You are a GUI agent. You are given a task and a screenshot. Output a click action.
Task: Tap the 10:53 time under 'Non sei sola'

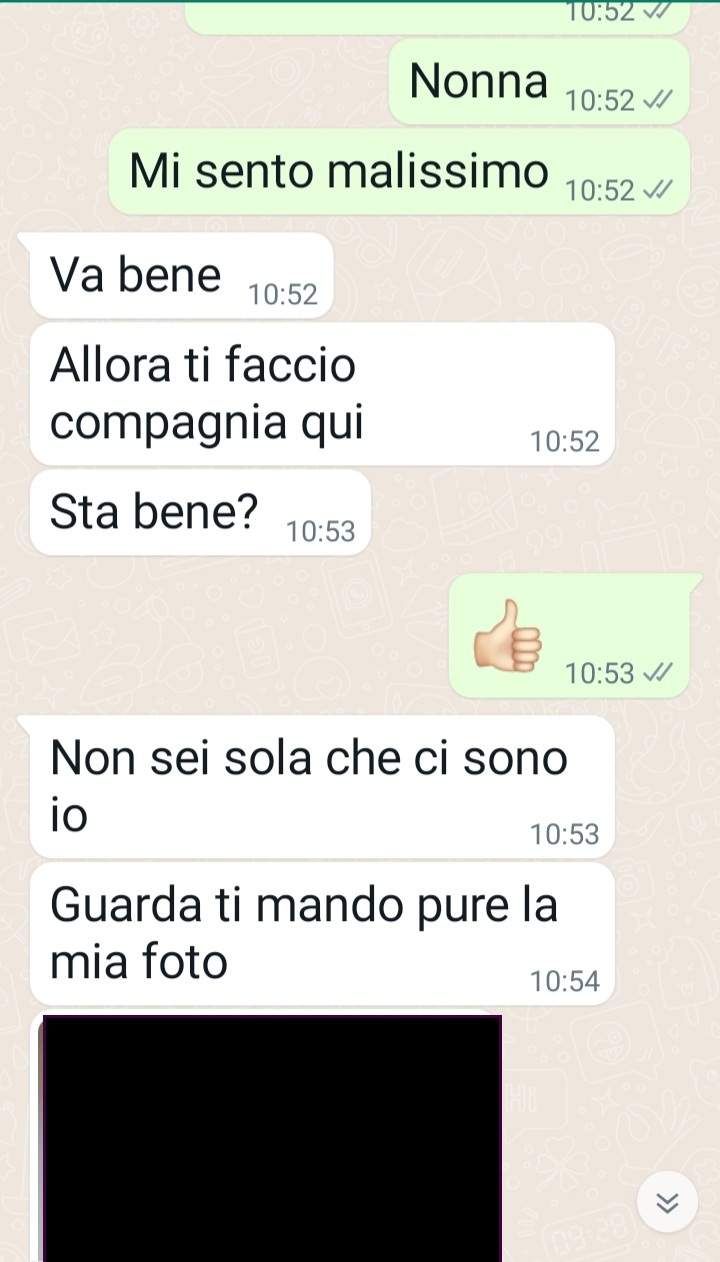point(565,834)
